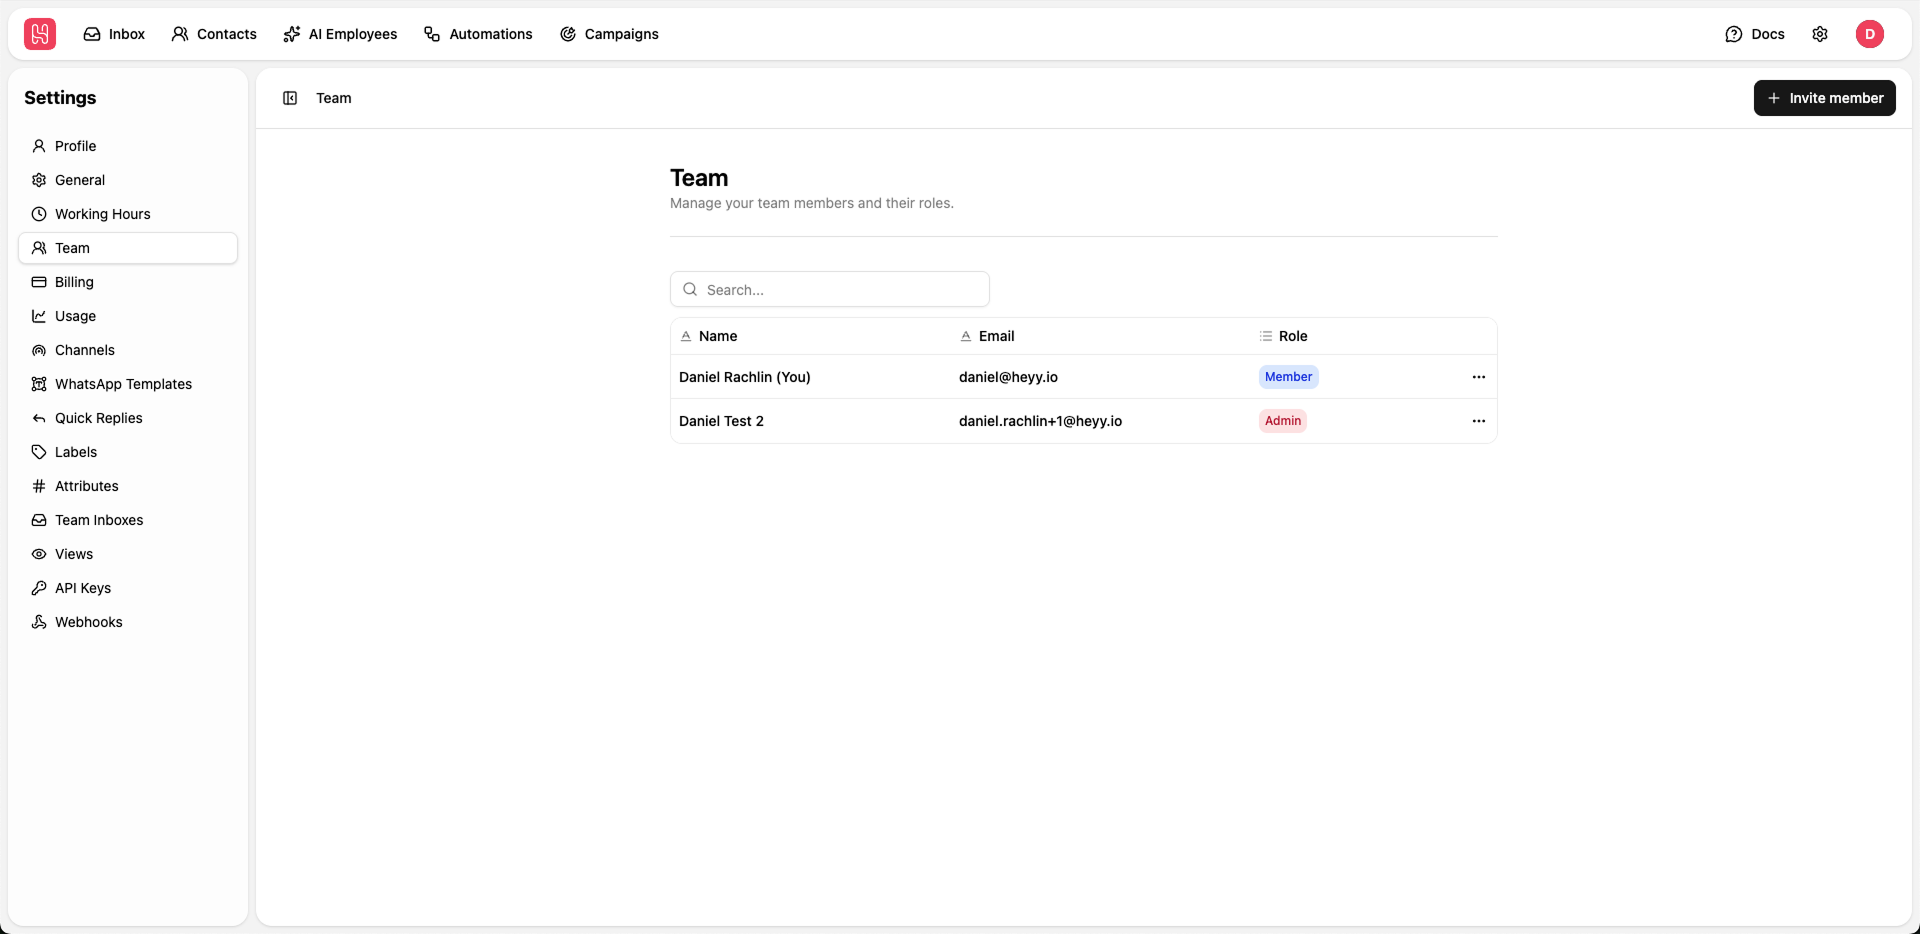Viewport: 1920px width, 934px height.
Task: Click the team member search field
Action: [829, 289]
